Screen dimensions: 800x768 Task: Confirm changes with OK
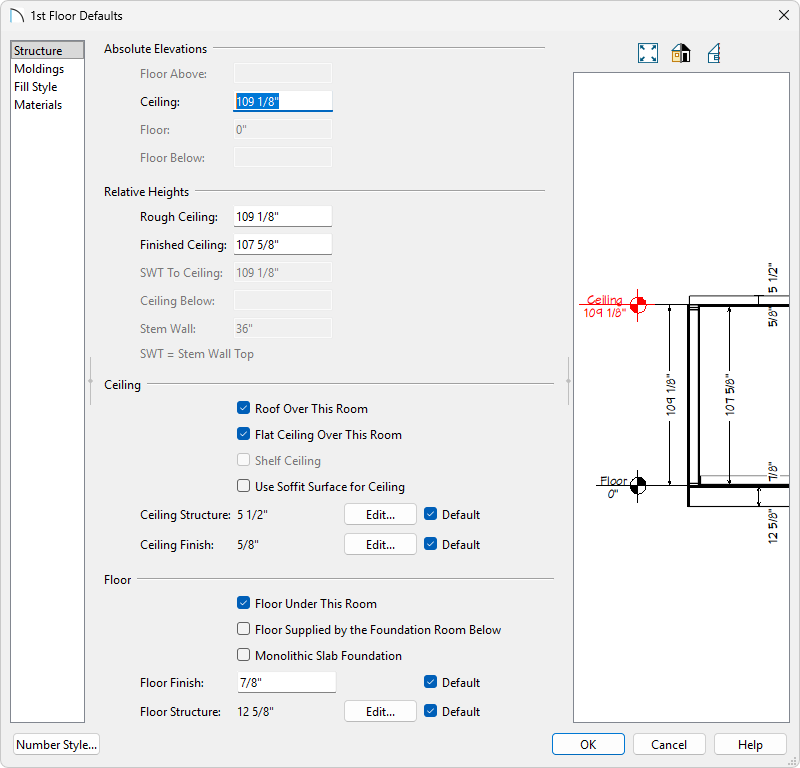[x=588, y=744]
